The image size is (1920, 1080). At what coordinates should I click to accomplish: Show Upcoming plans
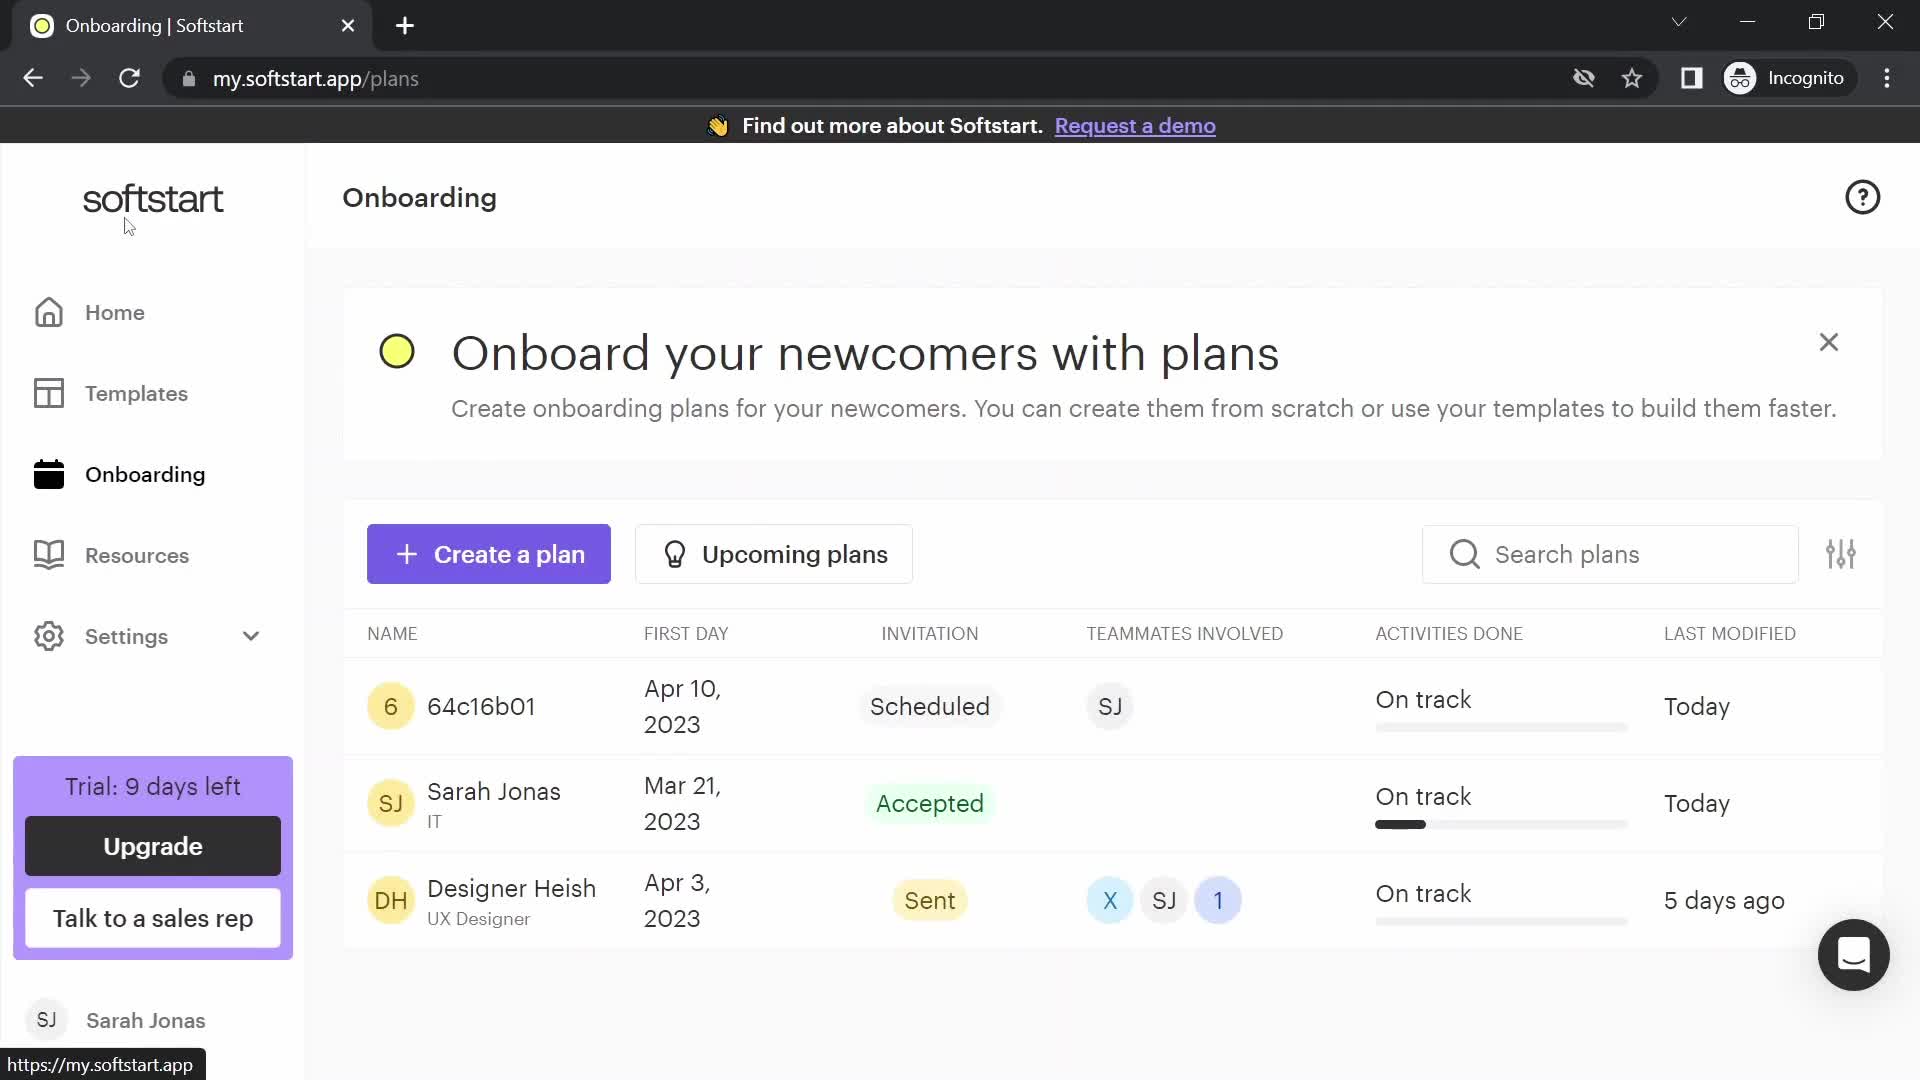pyautogui.click(x=774, y=554)
